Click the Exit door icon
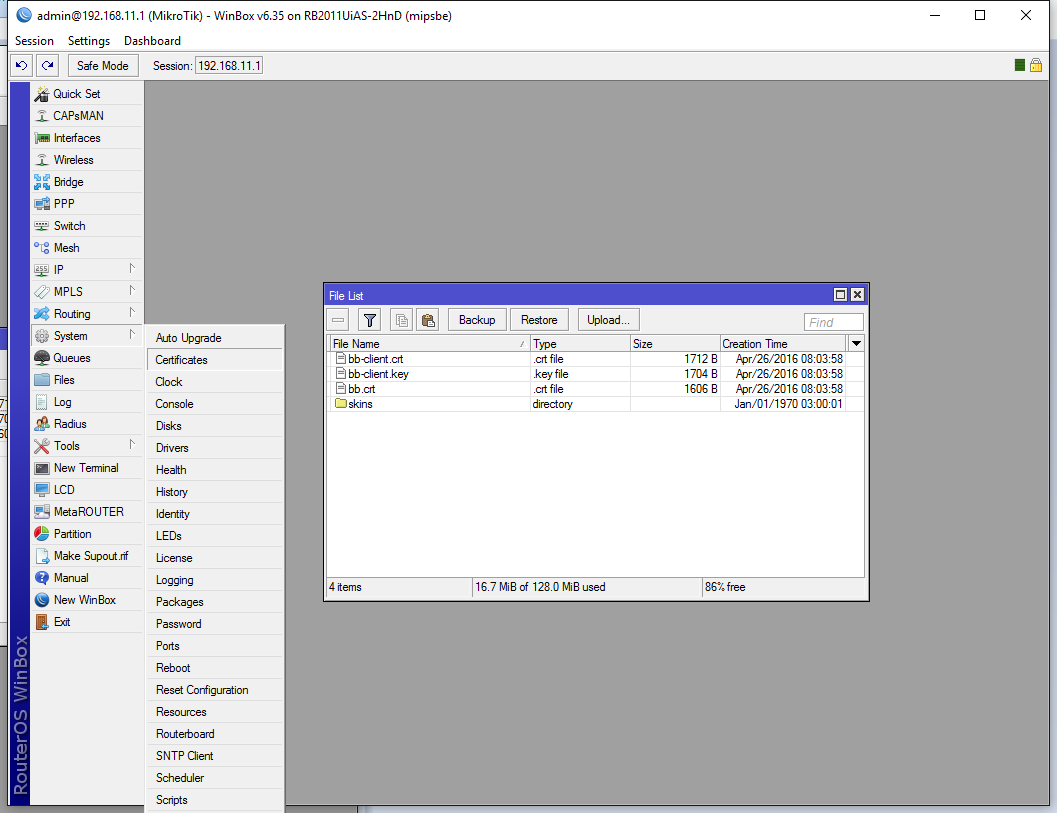Screen dimensions: 1057x813 [x=42, y=622]
